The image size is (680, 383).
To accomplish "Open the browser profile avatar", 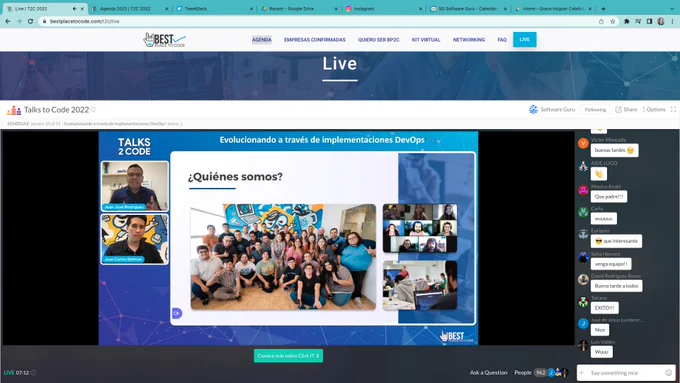I will click(x=661, y=21).
